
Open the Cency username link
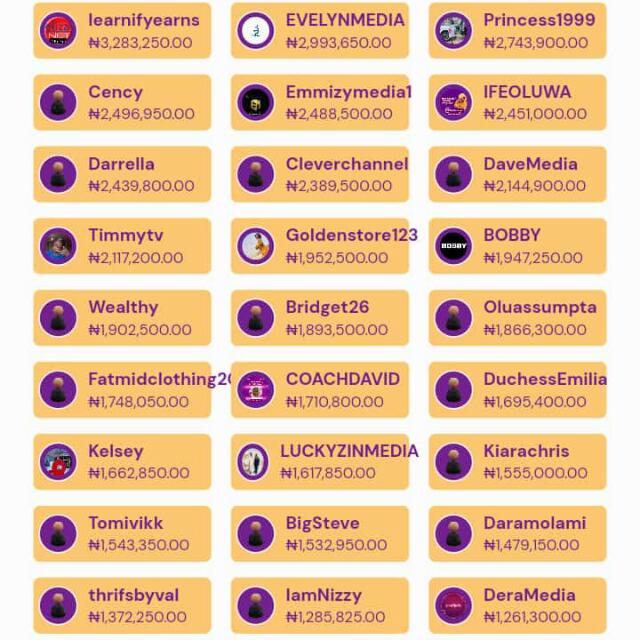[x=115, y=92]
